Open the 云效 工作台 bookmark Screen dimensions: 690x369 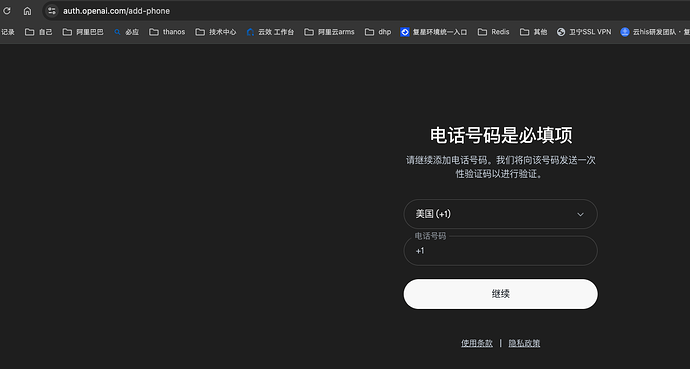pyautogui.click(x=270, y=32)
